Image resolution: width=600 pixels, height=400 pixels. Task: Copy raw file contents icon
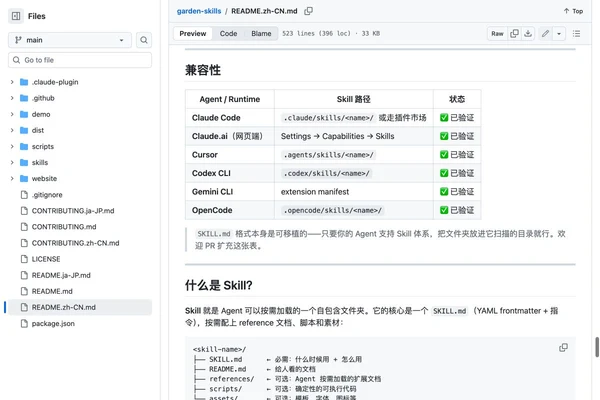point(514,34)
